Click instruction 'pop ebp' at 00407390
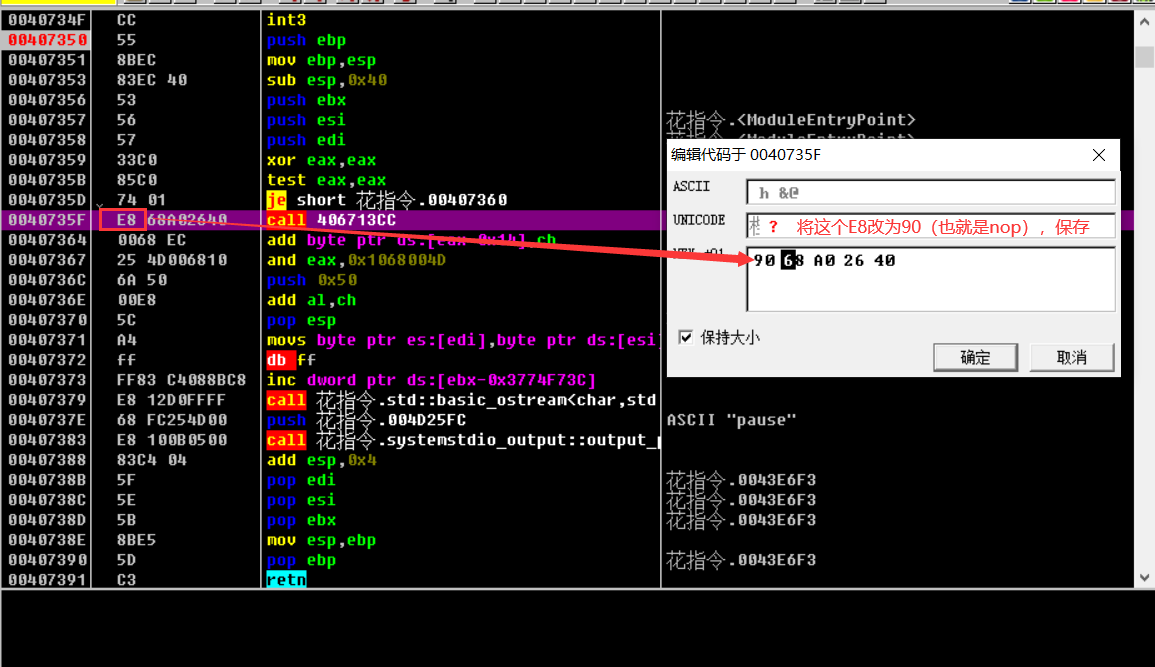1155x667 pixels. (301, 560)
